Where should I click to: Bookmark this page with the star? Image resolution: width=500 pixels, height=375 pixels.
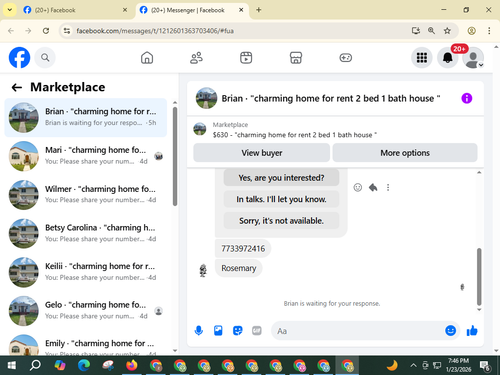pos(447,31)
